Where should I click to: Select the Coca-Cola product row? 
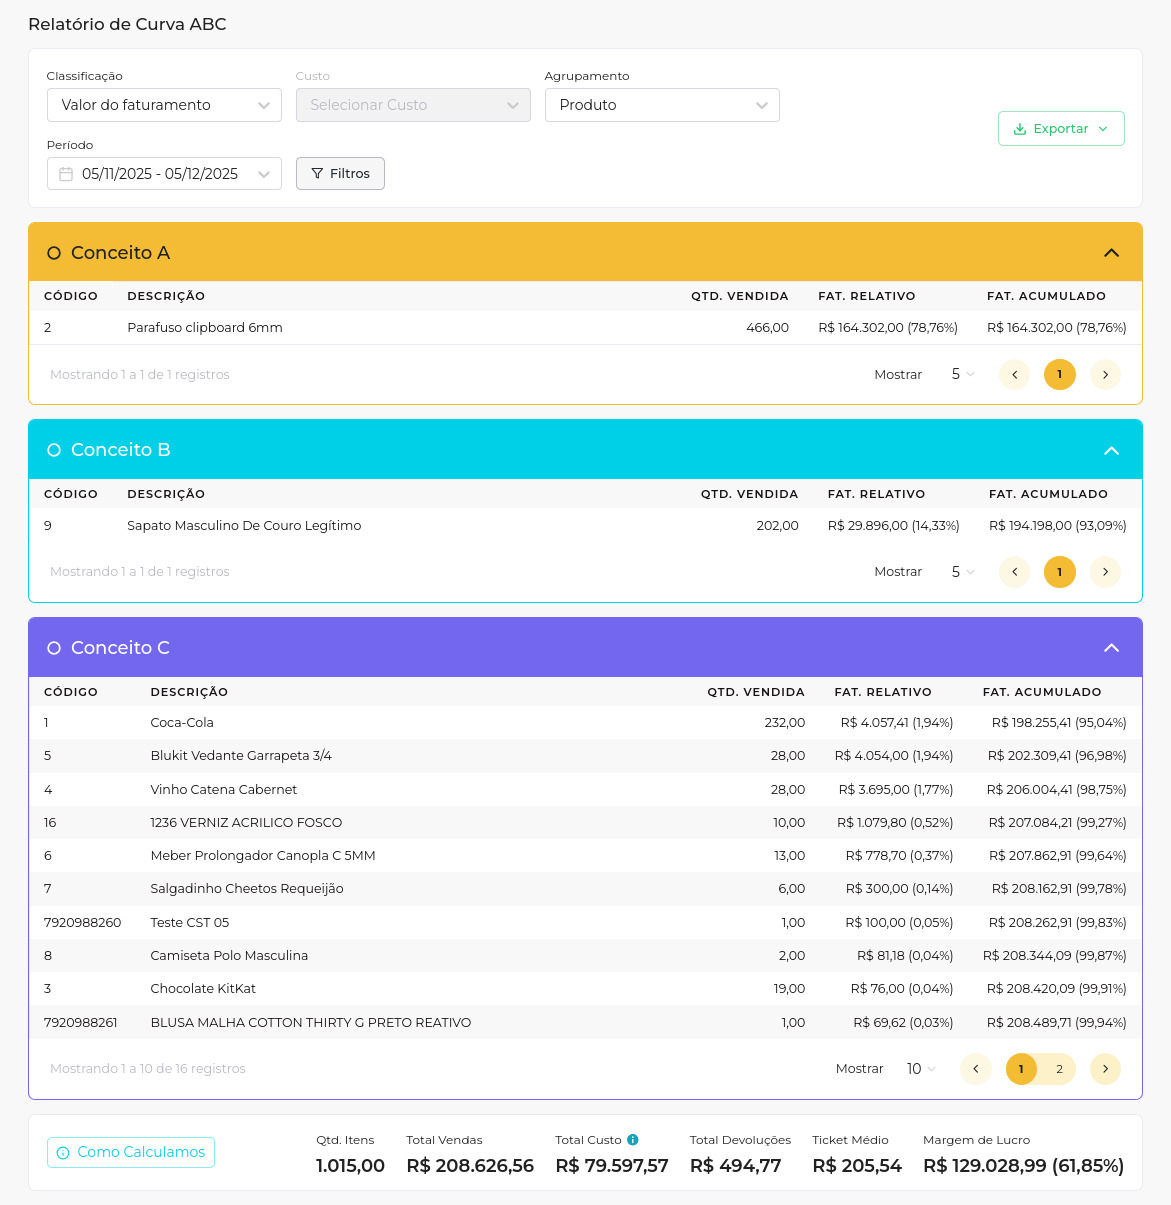(182, 723)
